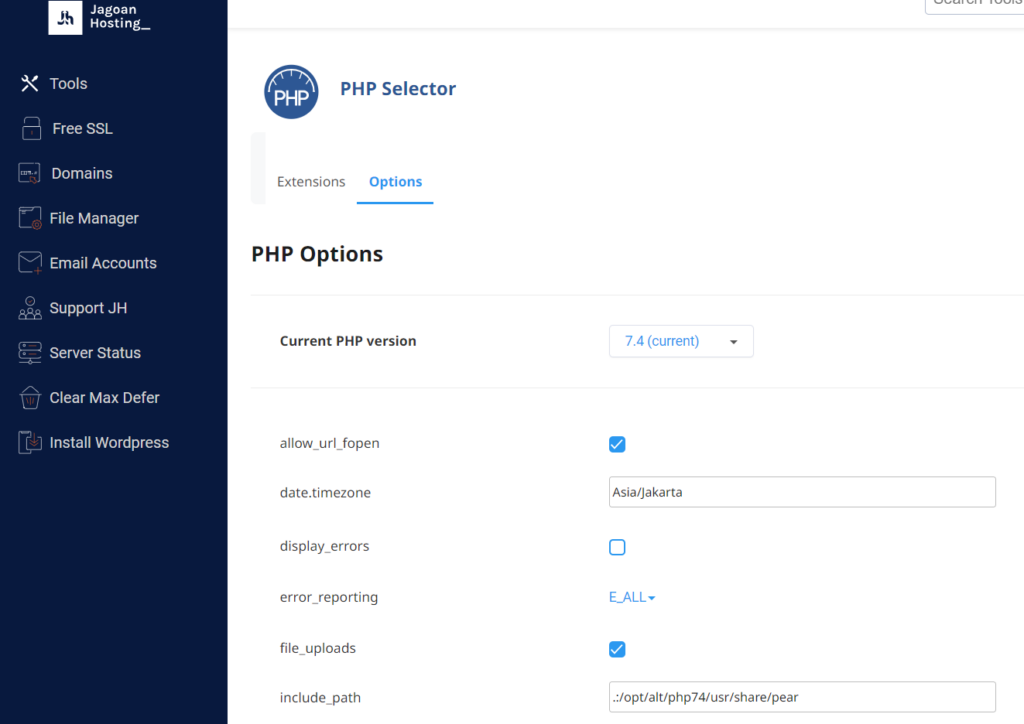
Task: Select the Options tab
Action: coord(395,182)
